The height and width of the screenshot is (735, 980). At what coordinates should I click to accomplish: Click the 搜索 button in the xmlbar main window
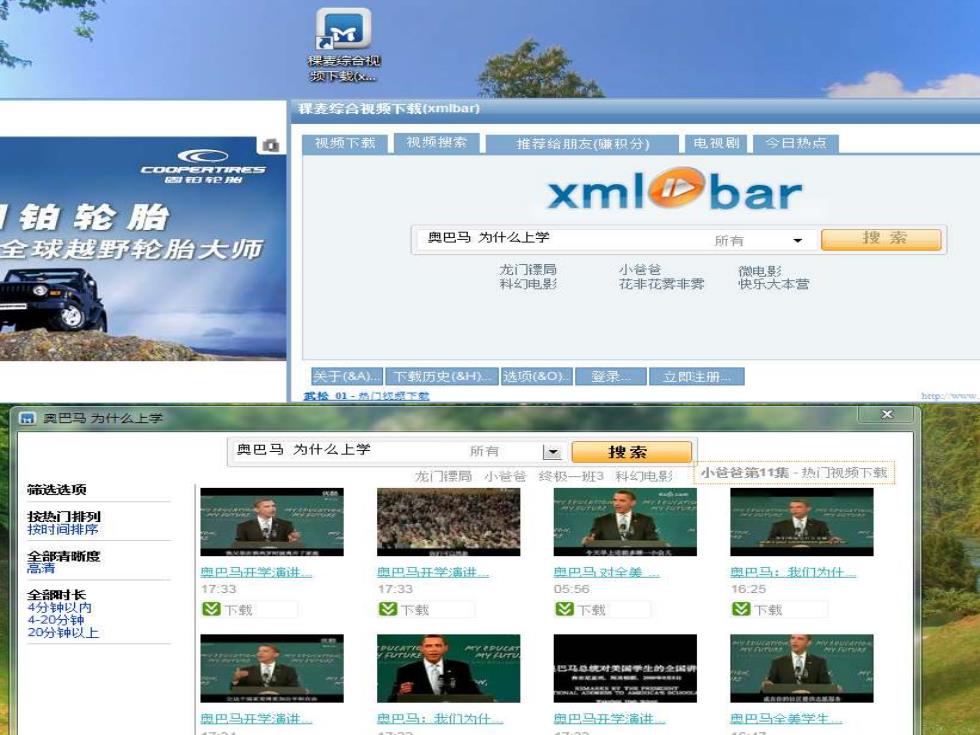881,239
